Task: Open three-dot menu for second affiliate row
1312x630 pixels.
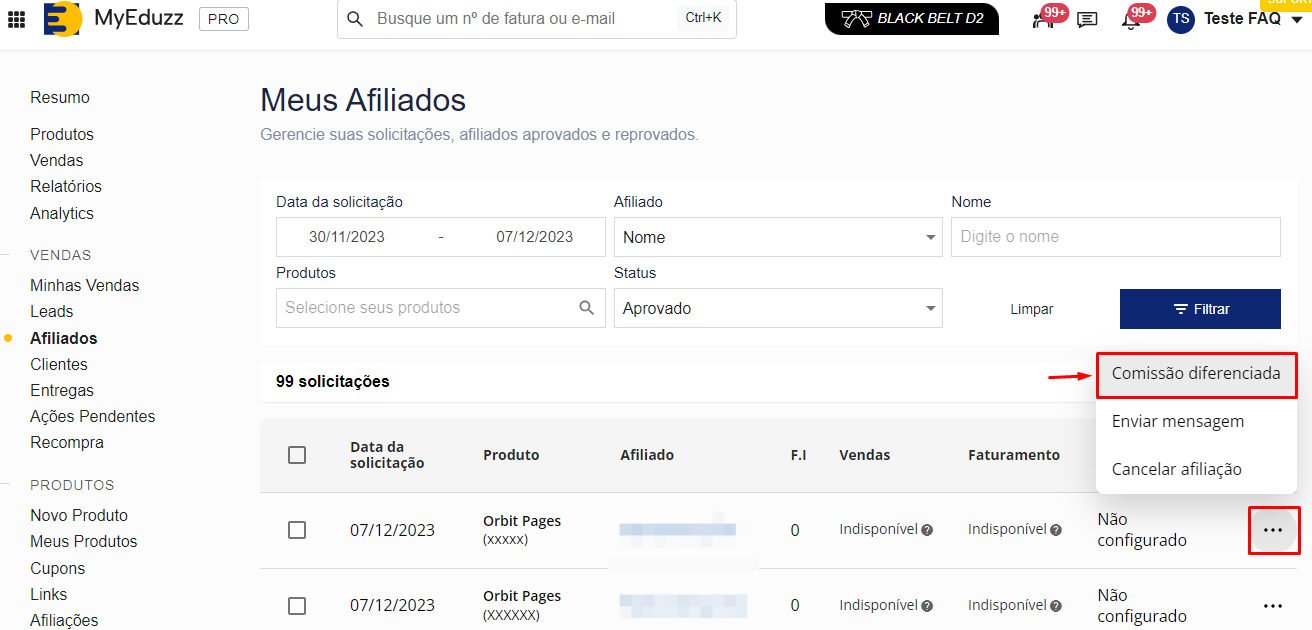Action: click(x=1273, y=606)
